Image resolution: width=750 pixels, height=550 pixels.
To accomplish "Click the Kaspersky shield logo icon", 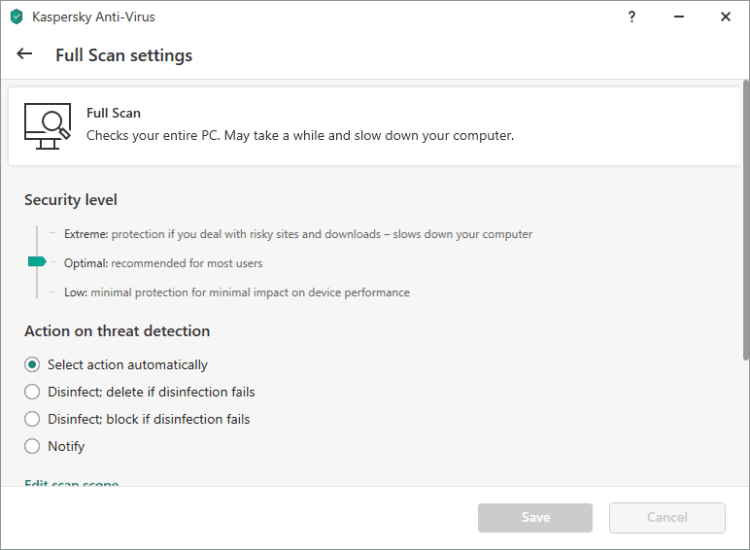I will click(16, 17).
